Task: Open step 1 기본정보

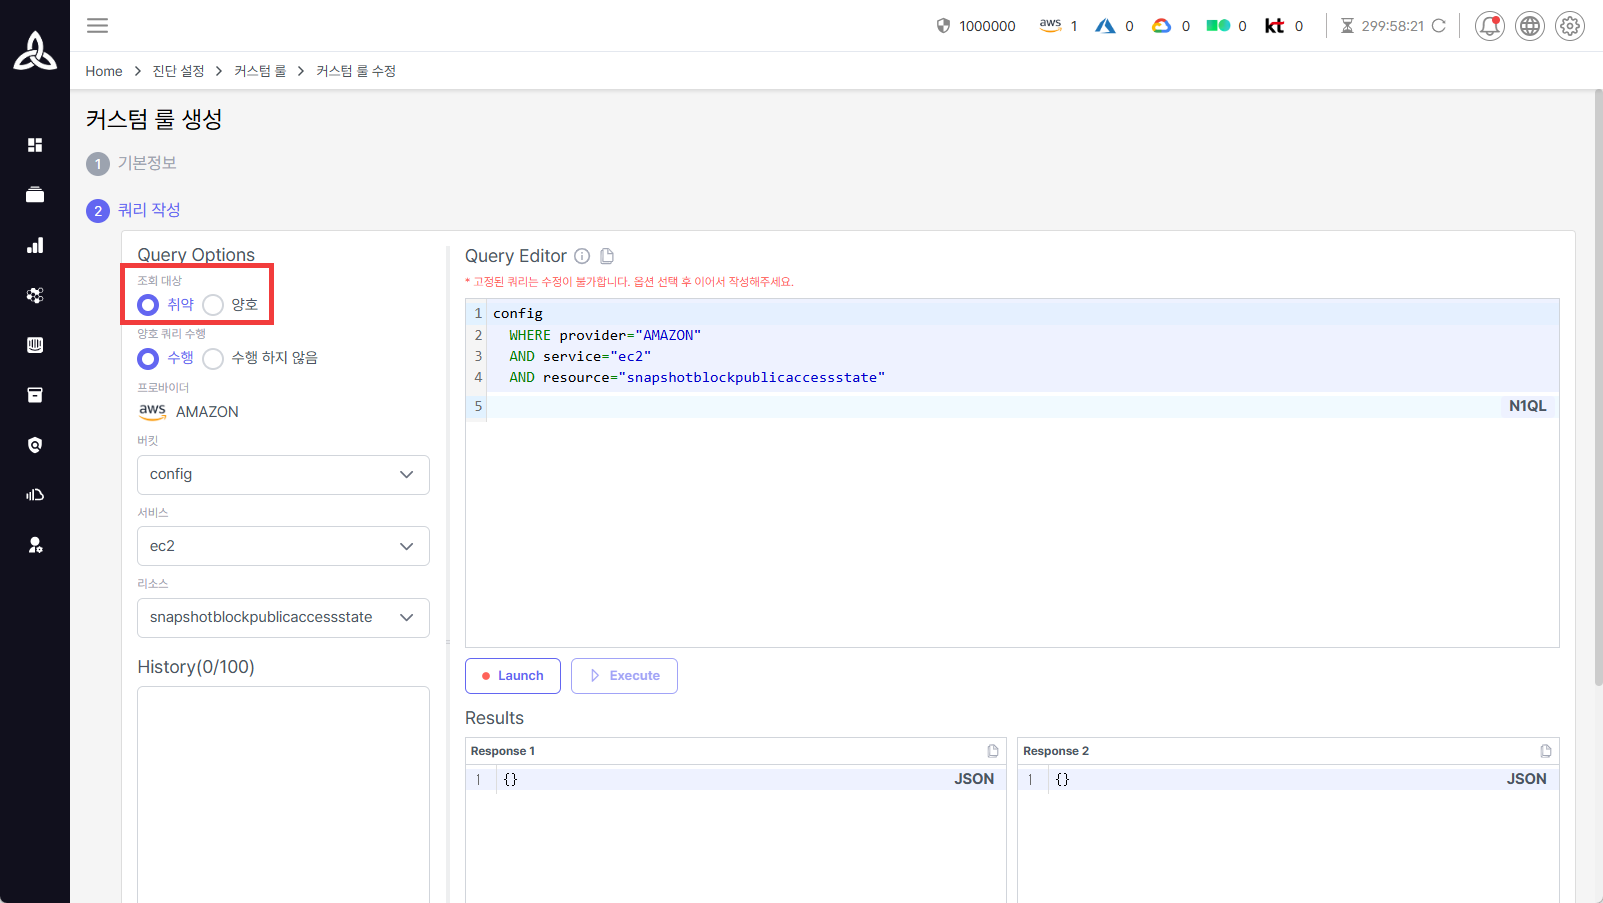Action: point(146,163)
